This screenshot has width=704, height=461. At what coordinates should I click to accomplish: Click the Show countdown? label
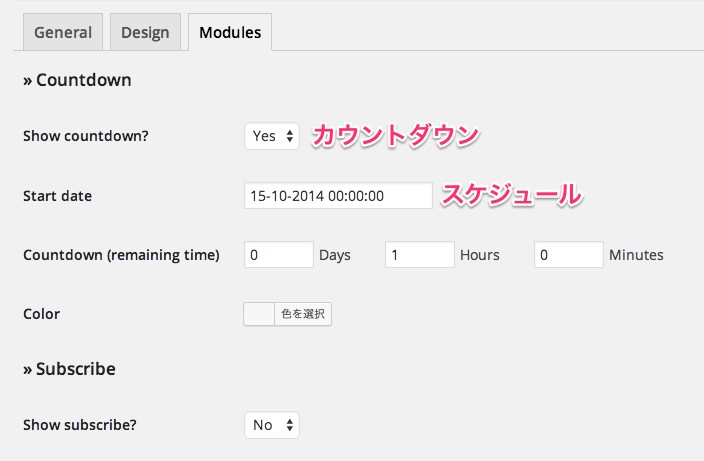click(x=86, y=136)
